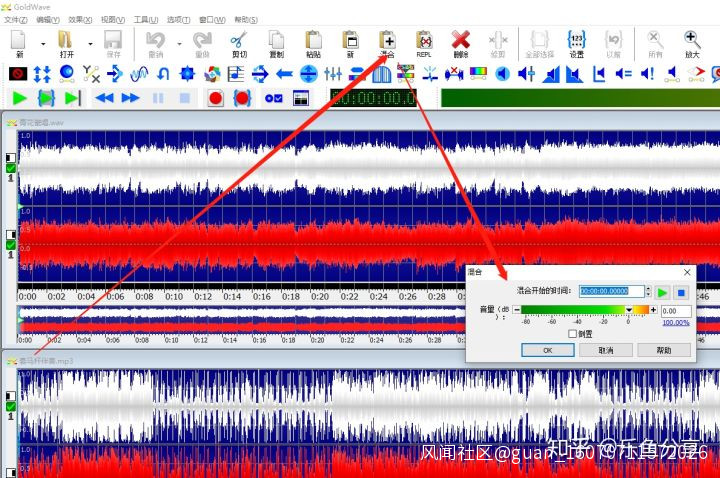The width and height of the screenshot is (720, 478).
Task: Click the red X Delete (删除) icon
Action: (x=460, y=43)
